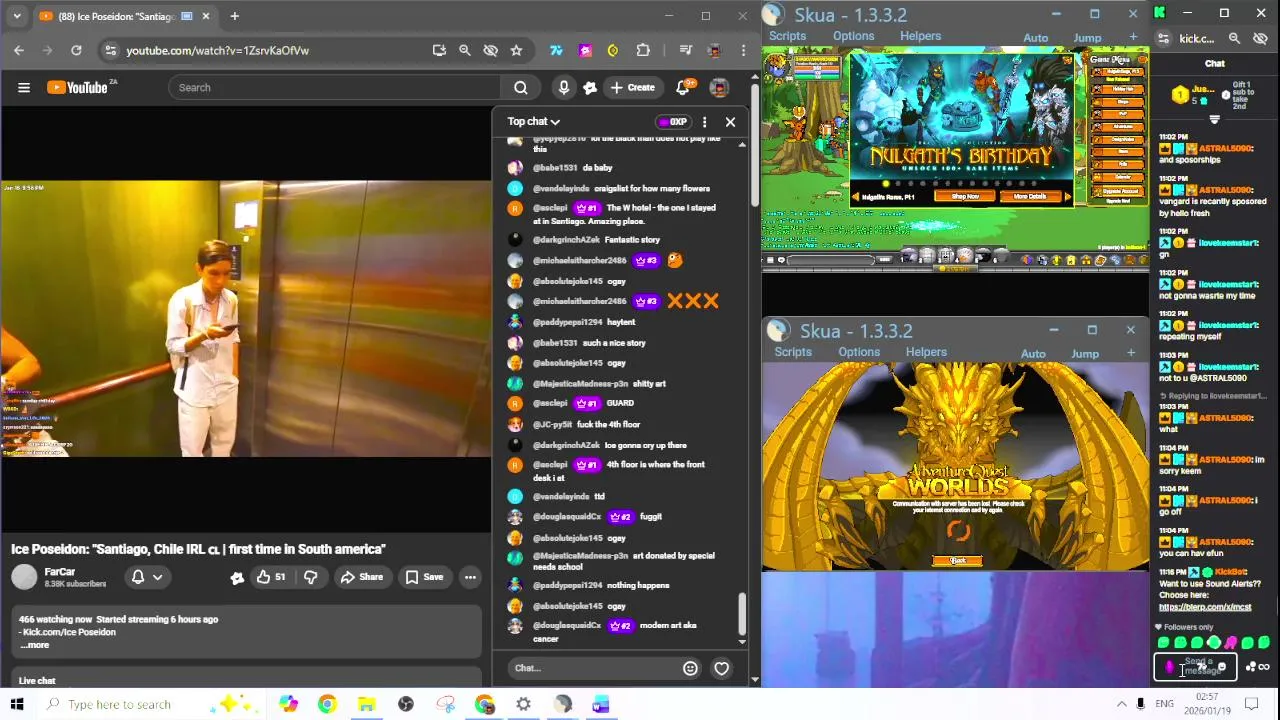Click the Back button on AdventureQuest Worlds screen
This screenshot has width=1280, height=720.
(x=958, y=561)
